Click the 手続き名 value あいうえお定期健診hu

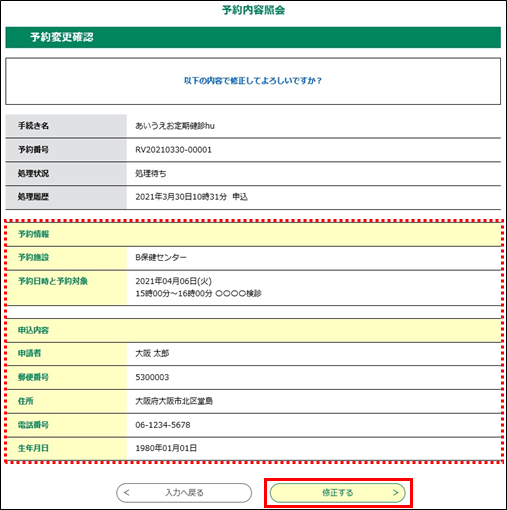click(175, 126)
